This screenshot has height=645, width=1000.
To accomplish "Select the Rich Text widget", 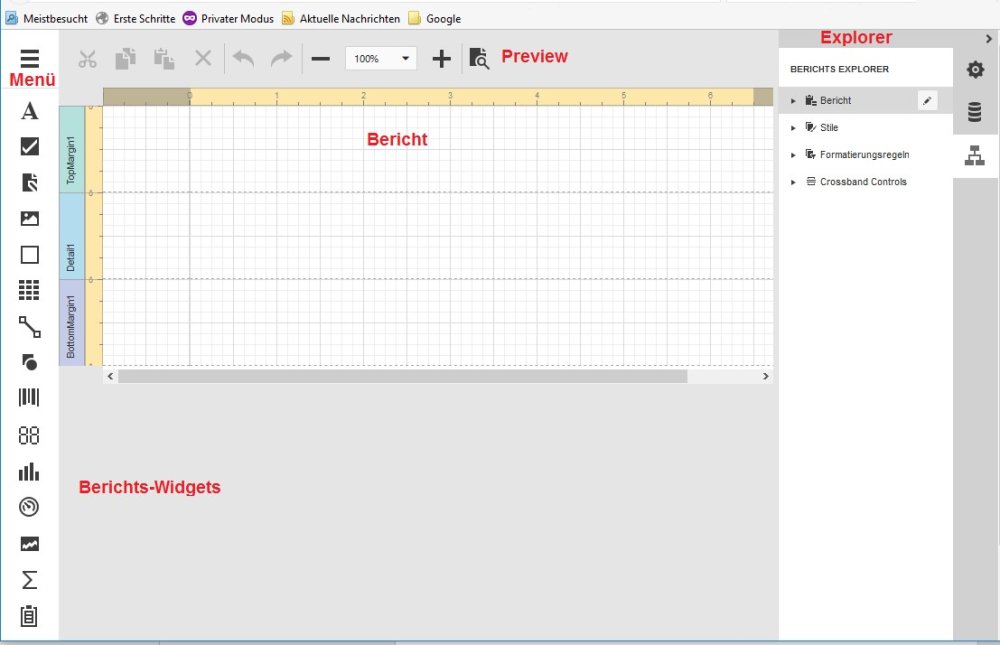I will [29, 182].
